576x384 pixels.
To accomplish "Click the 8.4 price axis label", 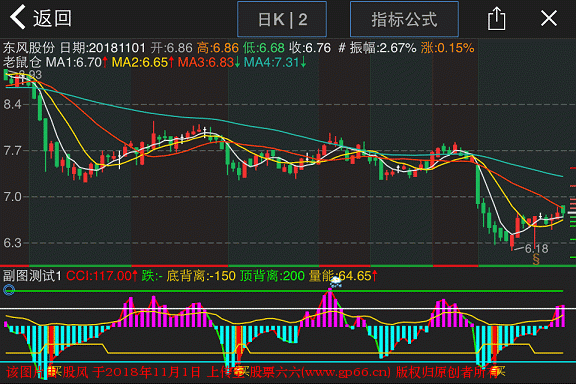I will pos(12,105).
